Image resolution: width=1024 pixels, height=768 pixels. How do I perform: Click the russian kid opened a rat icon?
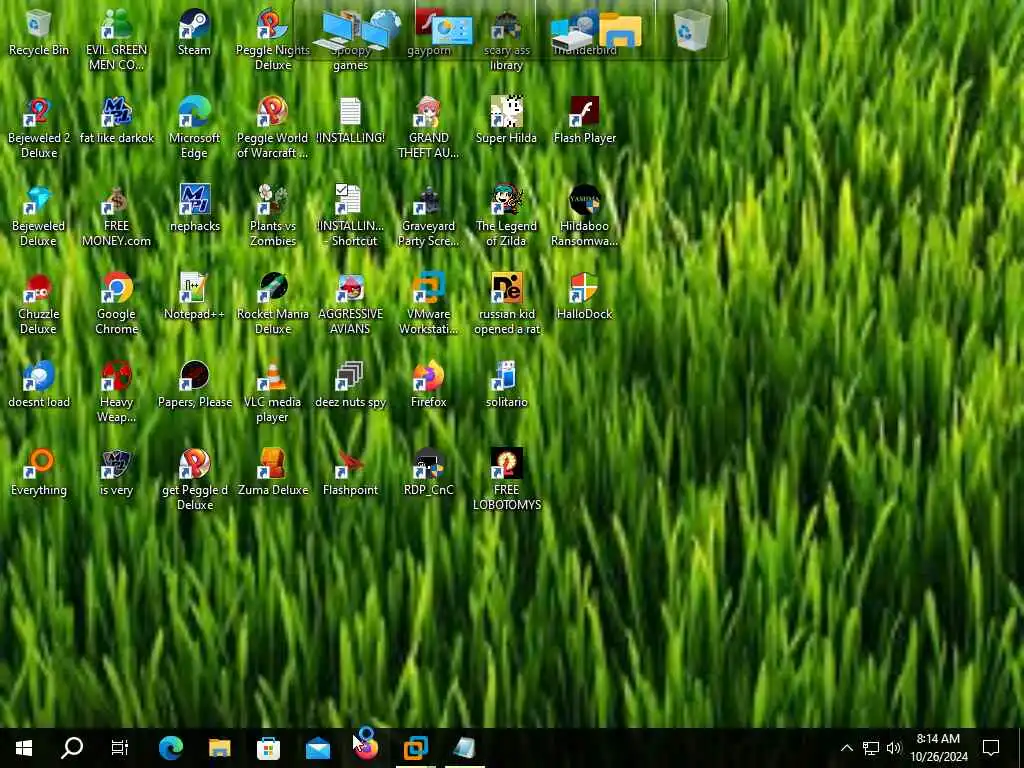[506, 304]
